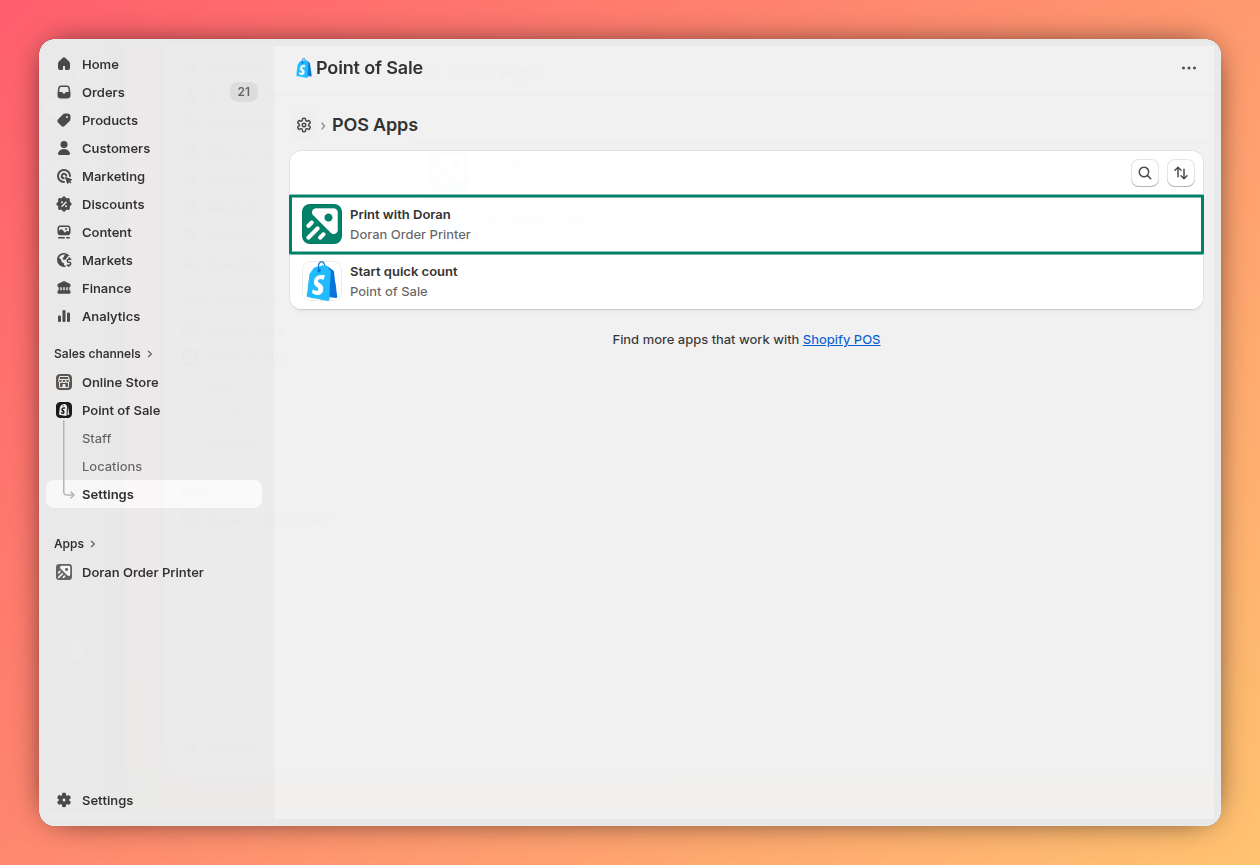This screenshot has width=1260, height=865.
Task: Click Point of Sale channel label
Action: tap(121, 410)
